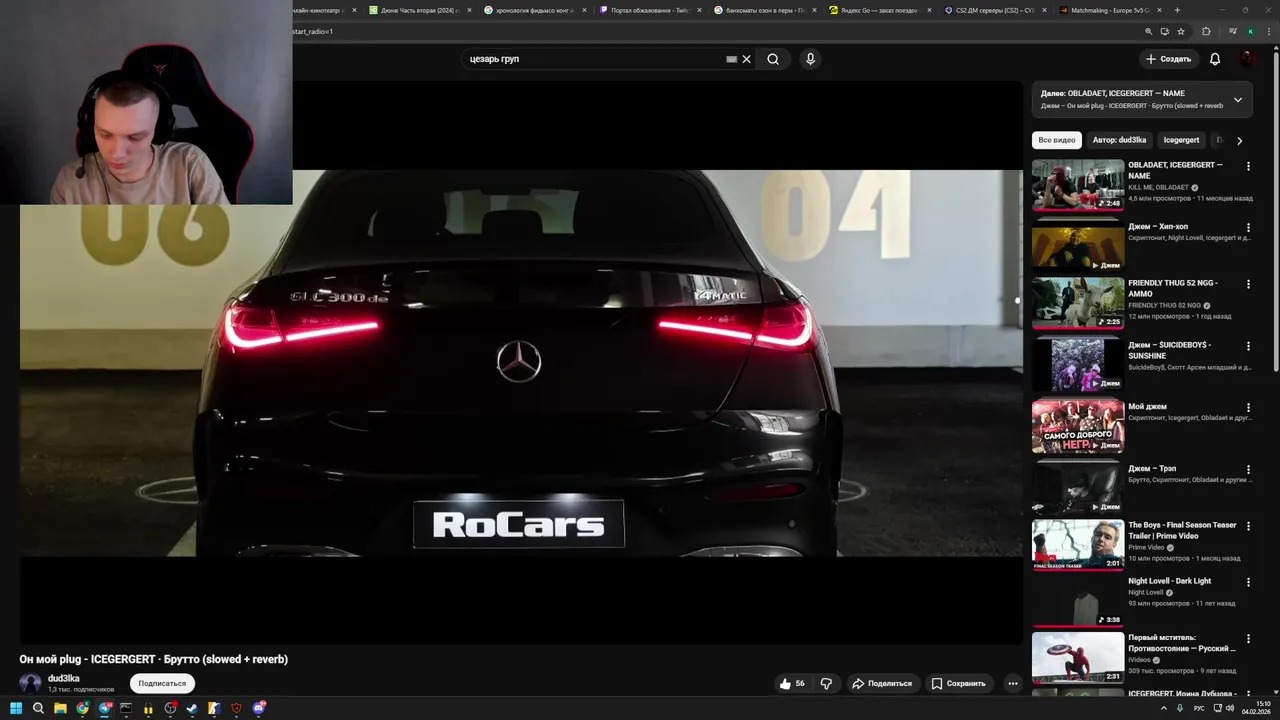Open the taskbar clock showing 15:10

(x=1256, y=708)
